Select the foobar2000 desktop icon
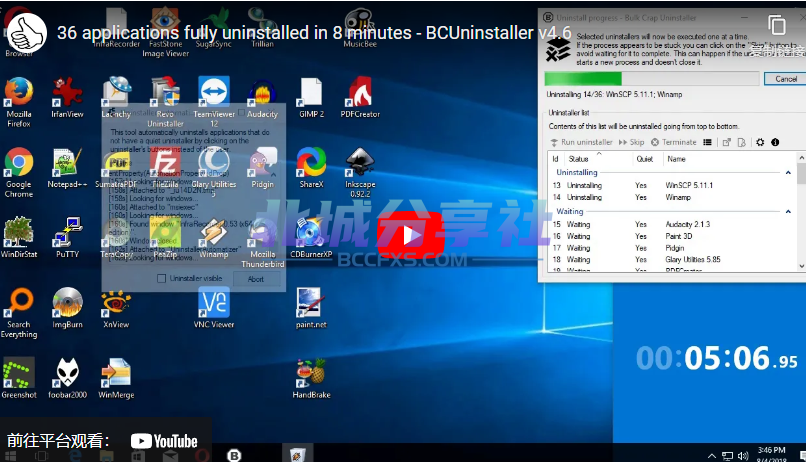This screenshot has height=462, width=806. 67,378
